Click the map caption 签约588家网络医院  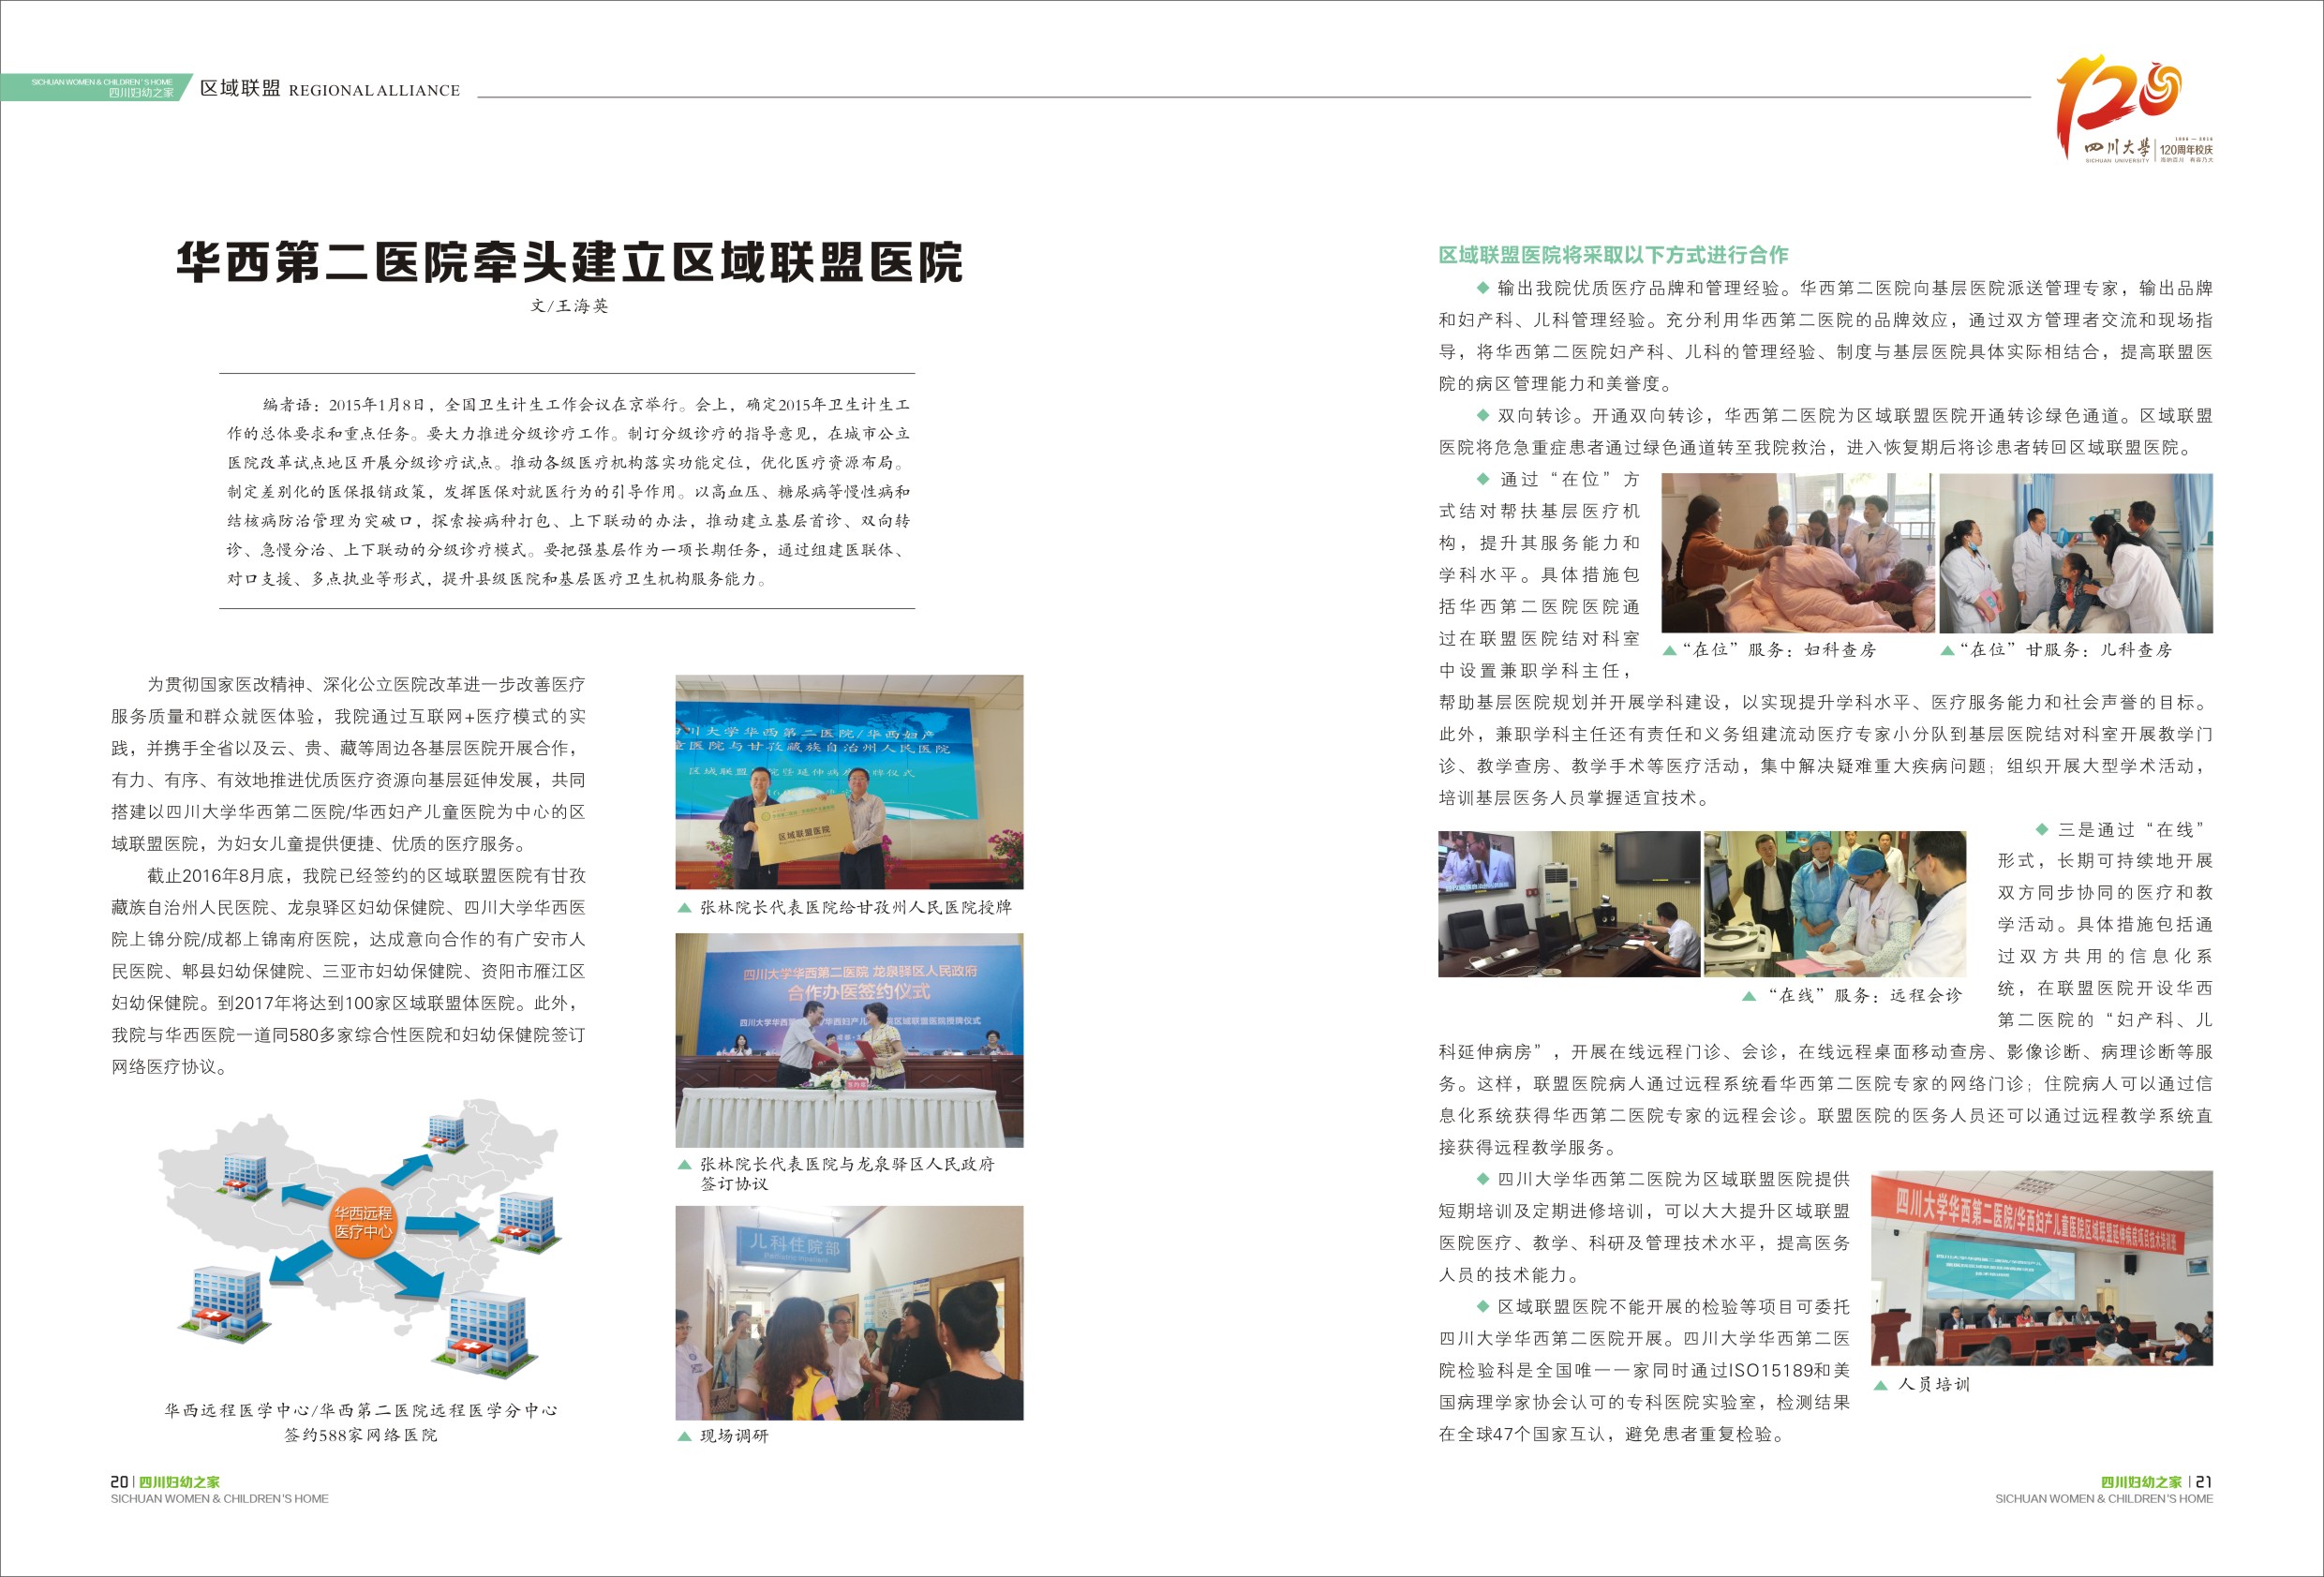coord(361,1435)
